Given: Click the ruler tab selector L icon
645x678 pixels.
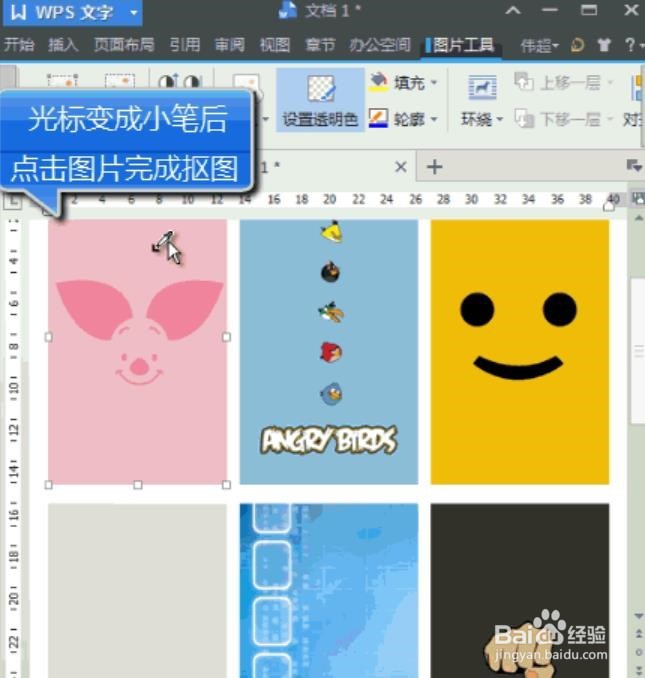Looking at the screenshot, I should [13, 201].
